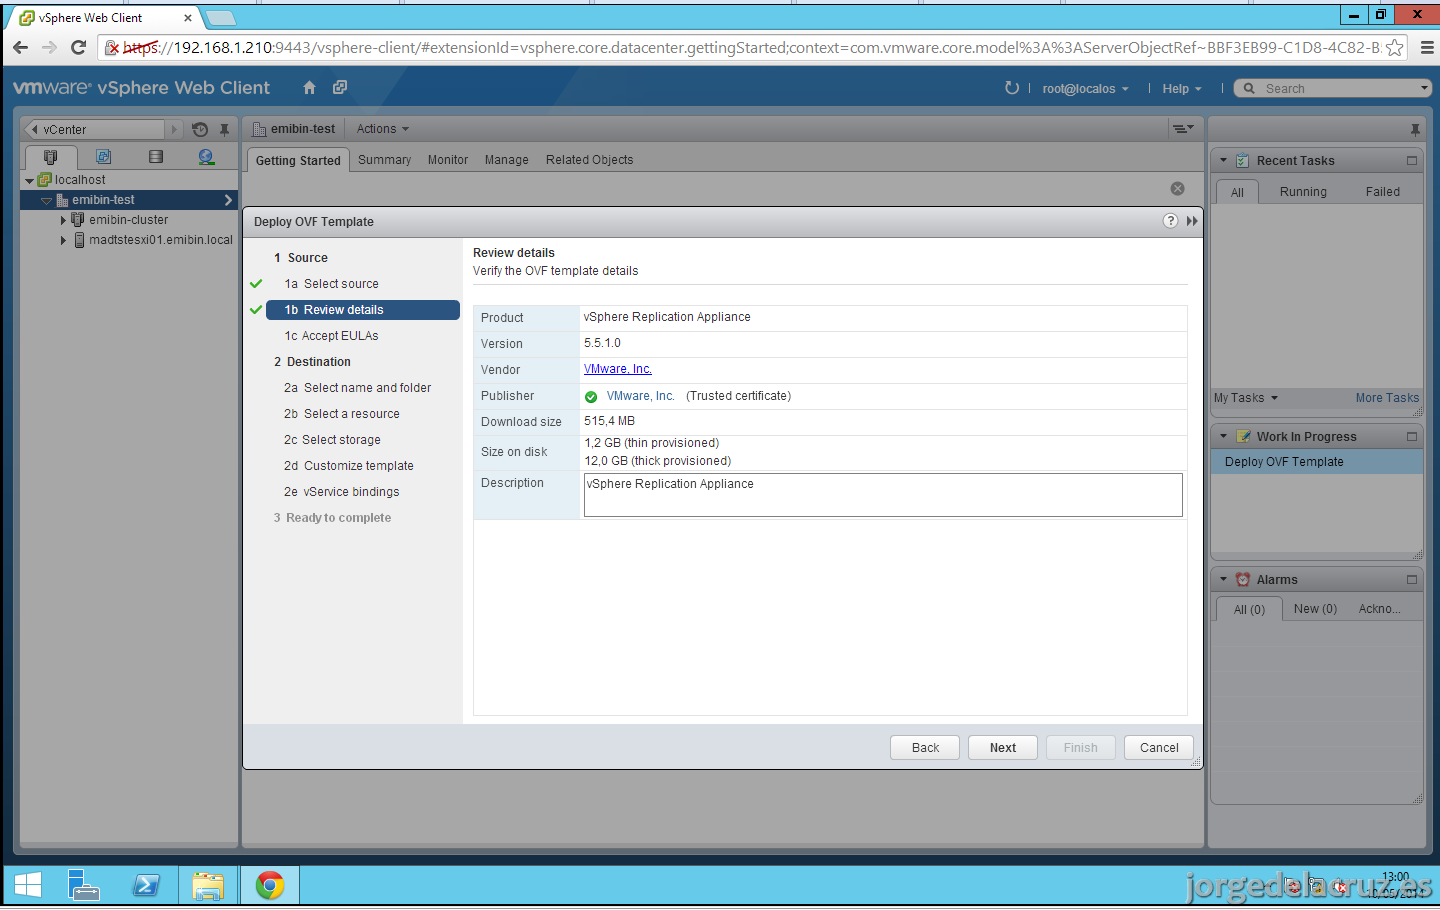Switch to the Related Objects tab

coord(590,160)
